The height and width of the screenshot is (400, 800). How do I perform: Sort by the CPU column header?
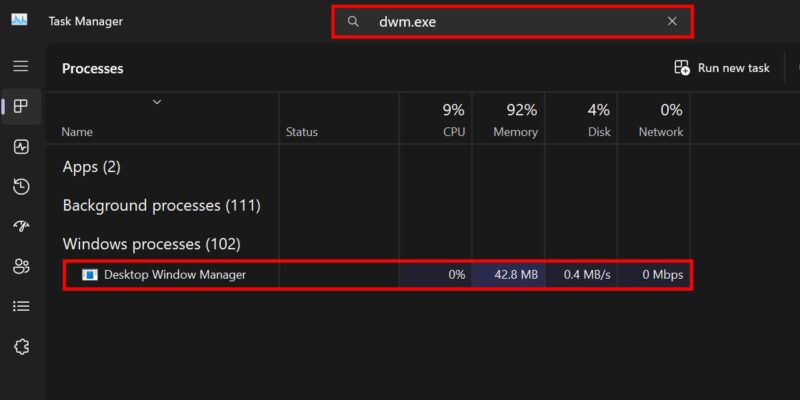pyautogui.click(x=436, y=119)
